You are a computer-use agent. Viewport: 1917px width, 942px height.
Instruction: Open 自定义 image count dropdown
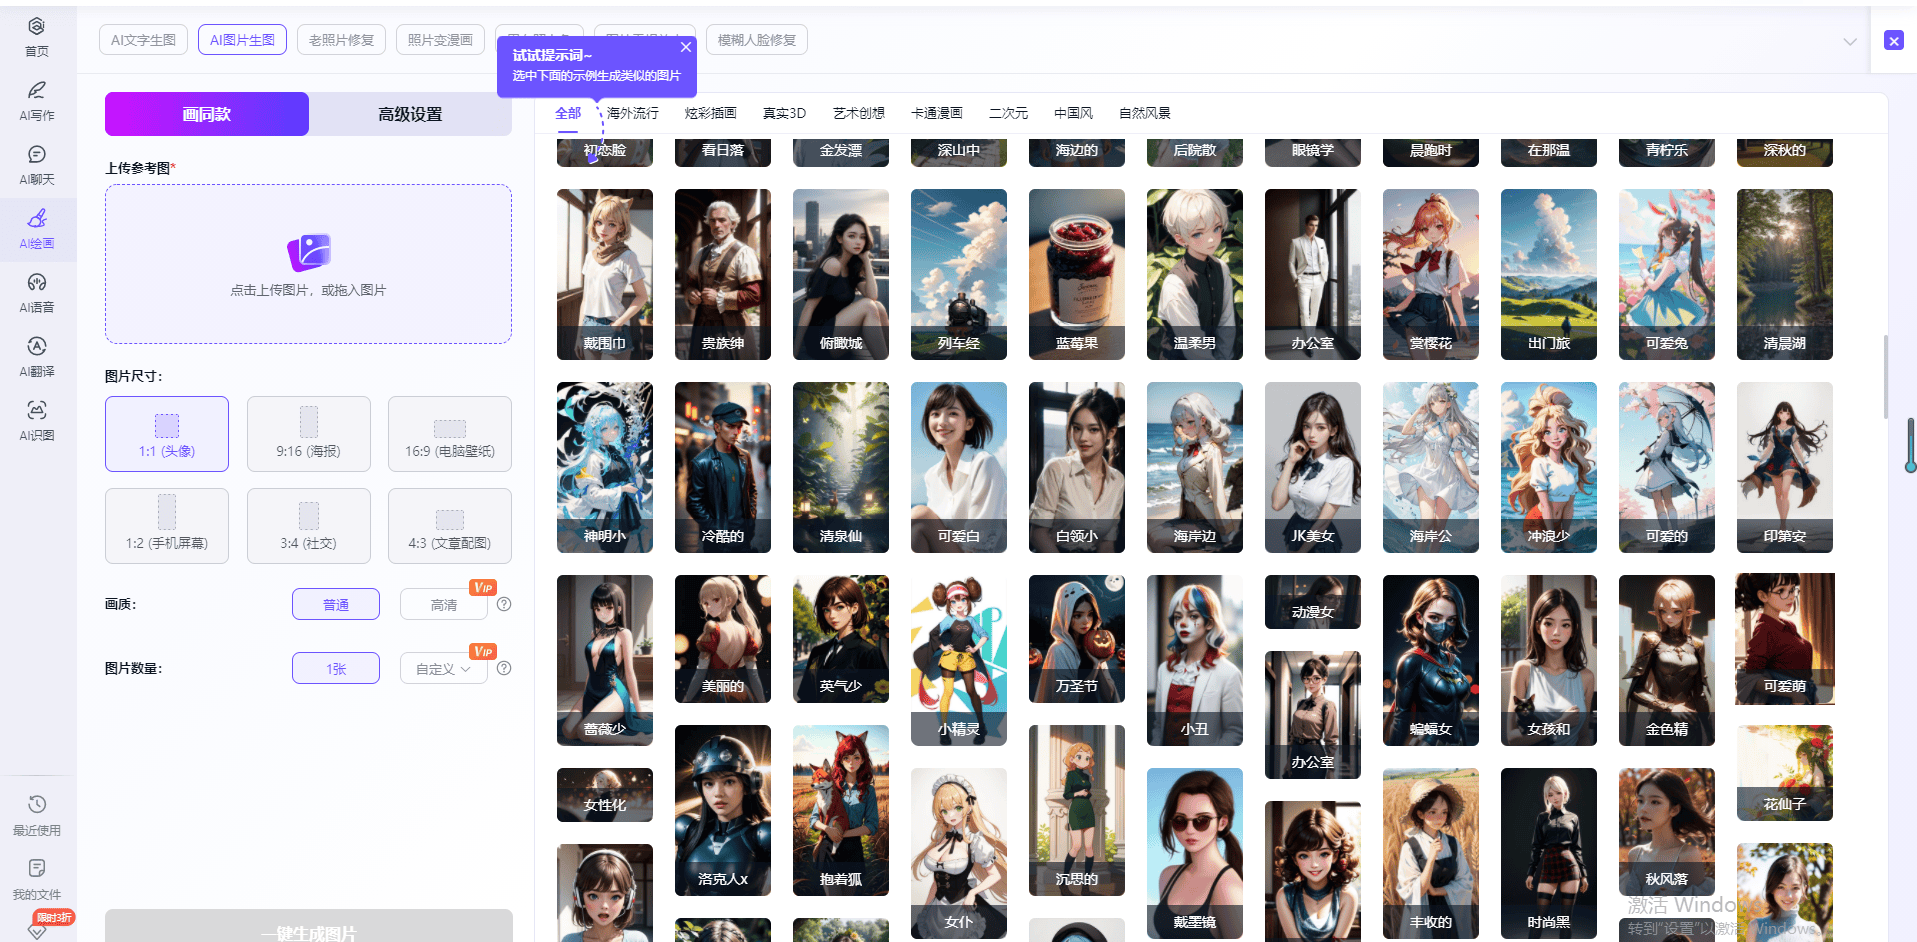point(443,668)
